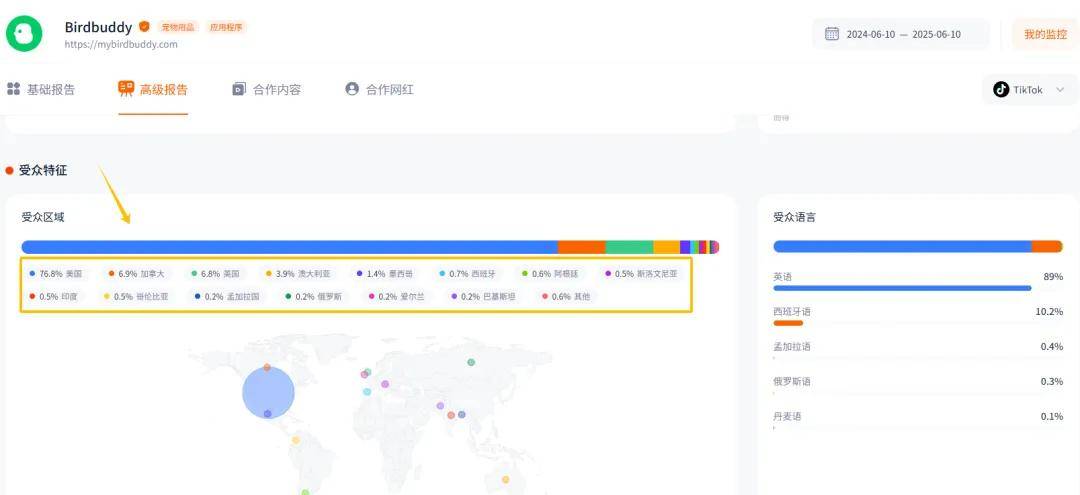Viewport: 1080px width, 495px height.
Task: Click the 孟加拉语 language row label
Action: pyautogui.click(x=792, y=346)
